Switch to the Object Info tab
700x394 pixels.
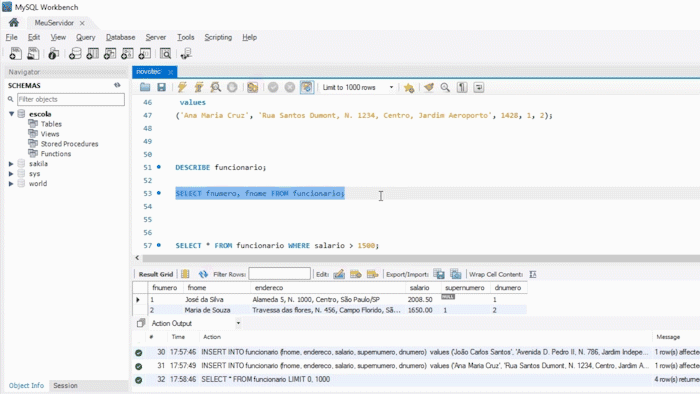(26, 386)
